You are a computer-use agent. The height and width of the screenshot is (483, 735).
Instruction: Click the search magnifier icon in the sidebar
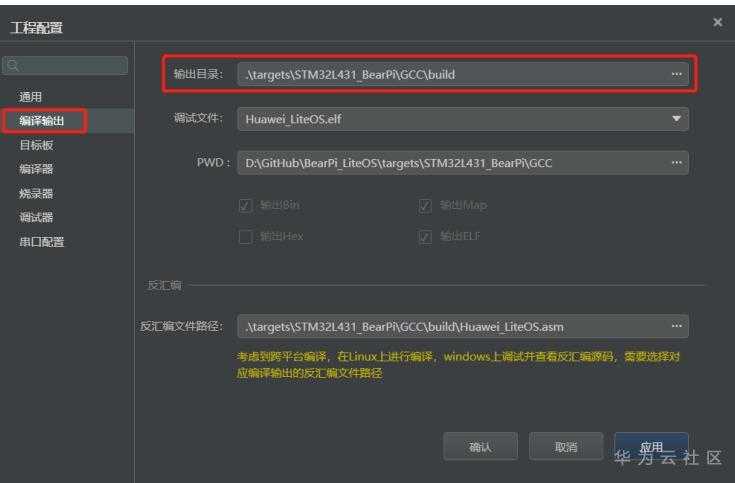tap(13, 65)
